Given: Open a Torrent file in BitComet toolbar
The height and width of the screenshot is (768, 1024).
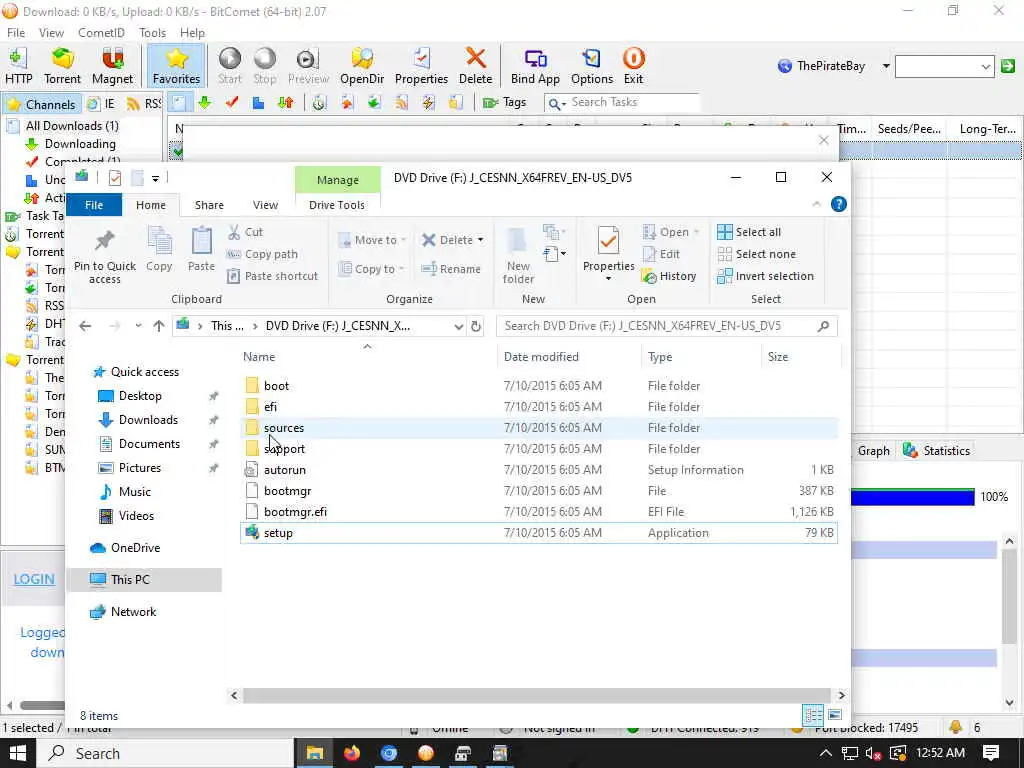Looking at the screenshot, I should (x=62, y=66).
